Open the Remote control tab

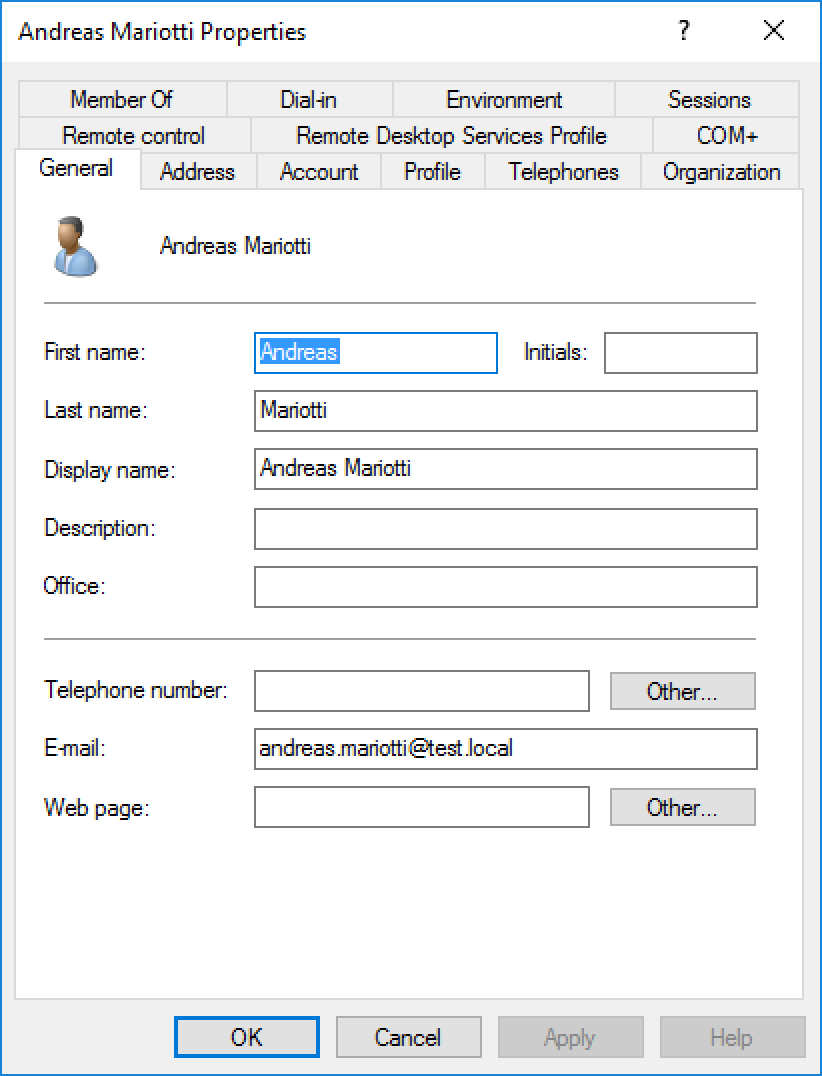[x=133, y=136]
